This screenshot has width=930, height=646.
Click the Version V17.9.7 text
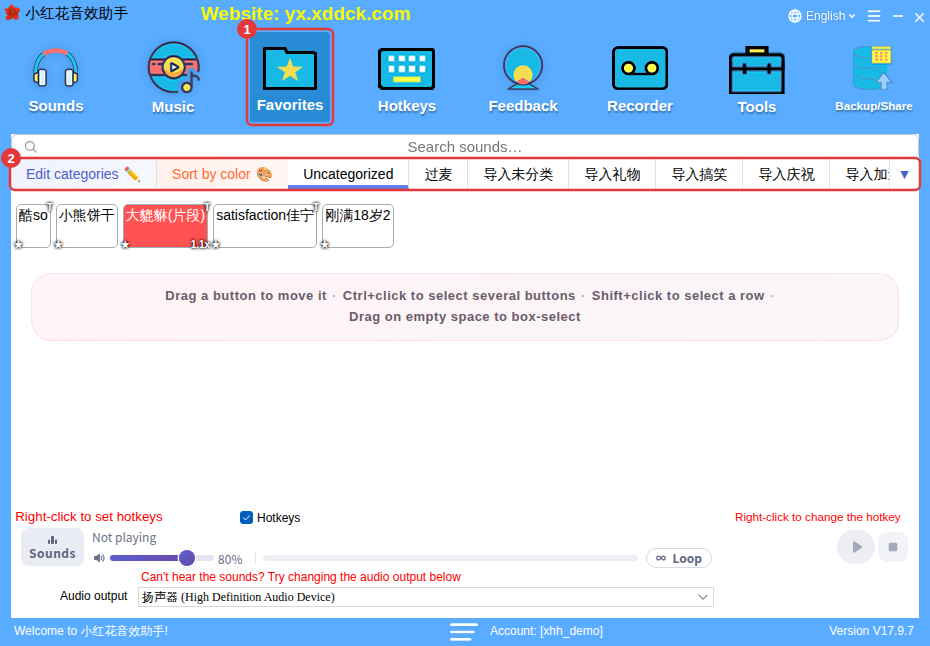871,631
